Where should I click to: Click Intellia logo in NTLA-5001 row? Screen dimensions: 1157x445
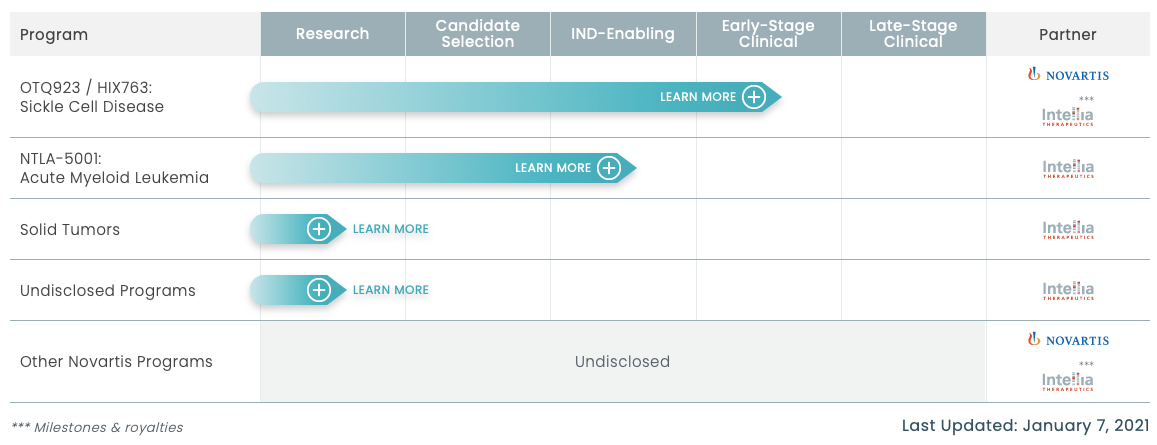pyautogui.click(x=1068, y=168)
